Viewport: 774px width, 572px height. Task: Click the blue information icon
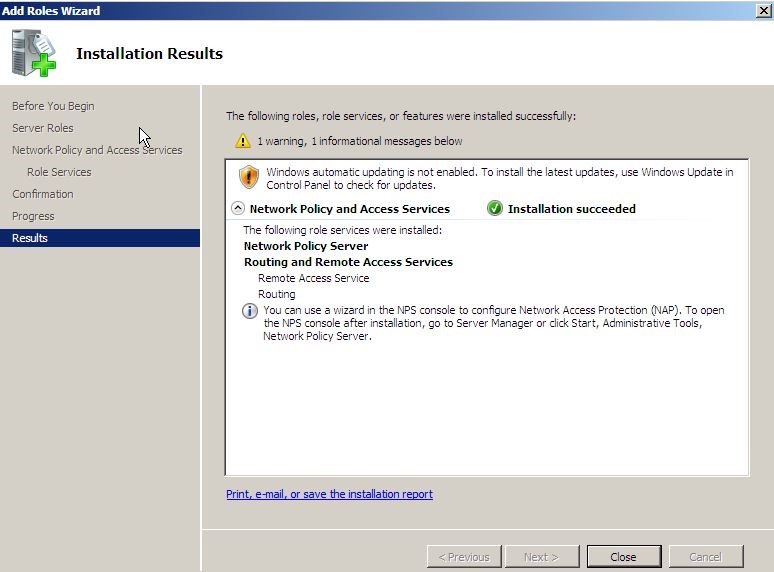[250, 311]
